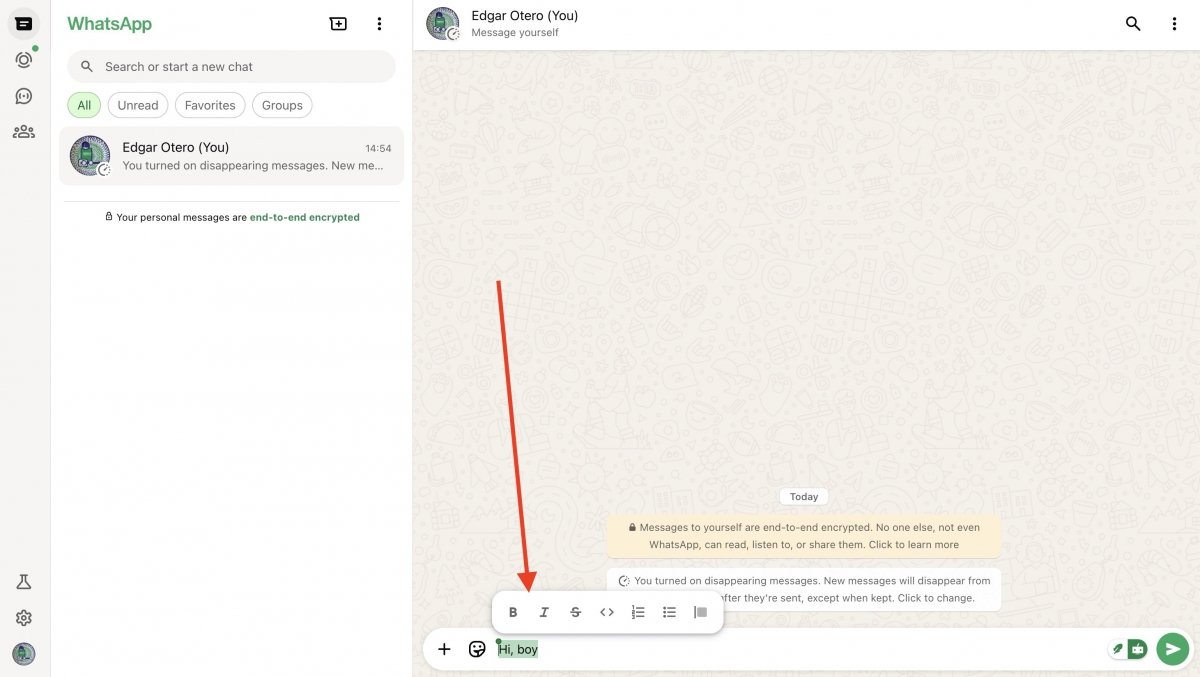Viewport: 1200px width, 677px height.
Task: Open the Status updates icon
Action: coord(24,60)
